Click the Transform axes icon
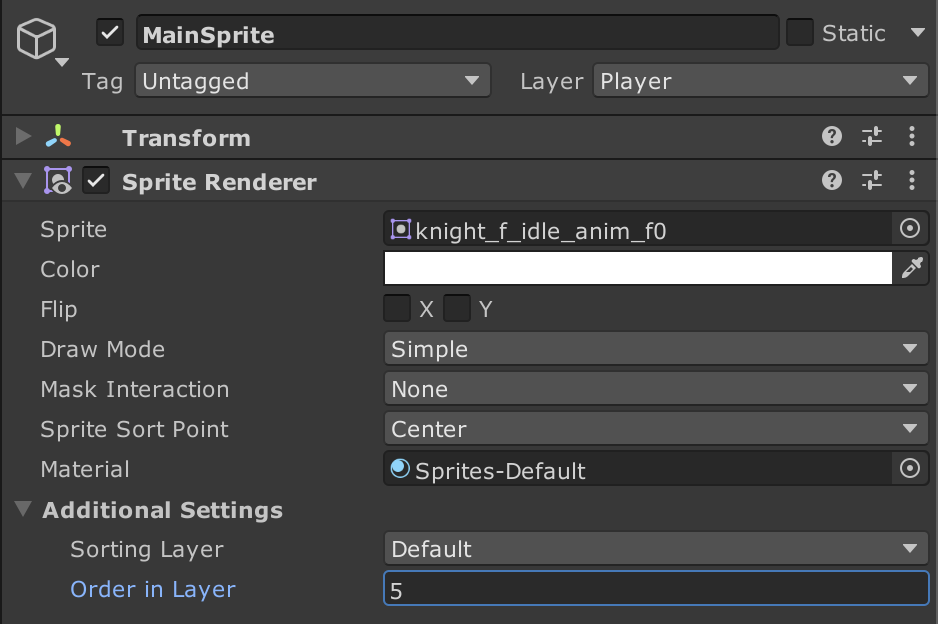 58,136
